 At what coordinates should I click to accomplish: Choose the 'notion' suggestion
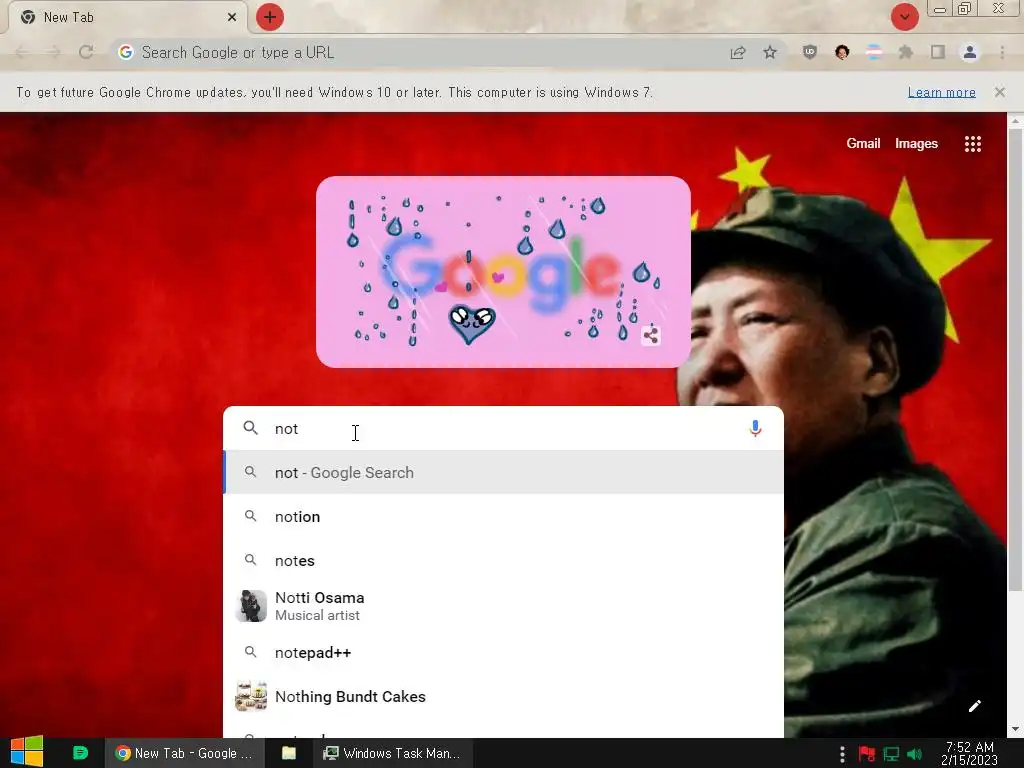click(503, 517)
